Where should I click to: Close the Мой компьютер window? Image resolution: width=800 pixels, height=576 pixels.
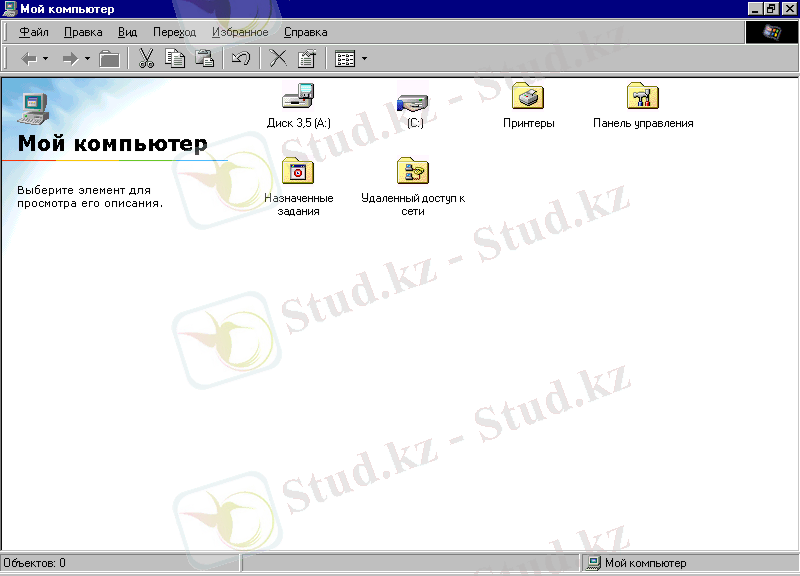[789, 9]
